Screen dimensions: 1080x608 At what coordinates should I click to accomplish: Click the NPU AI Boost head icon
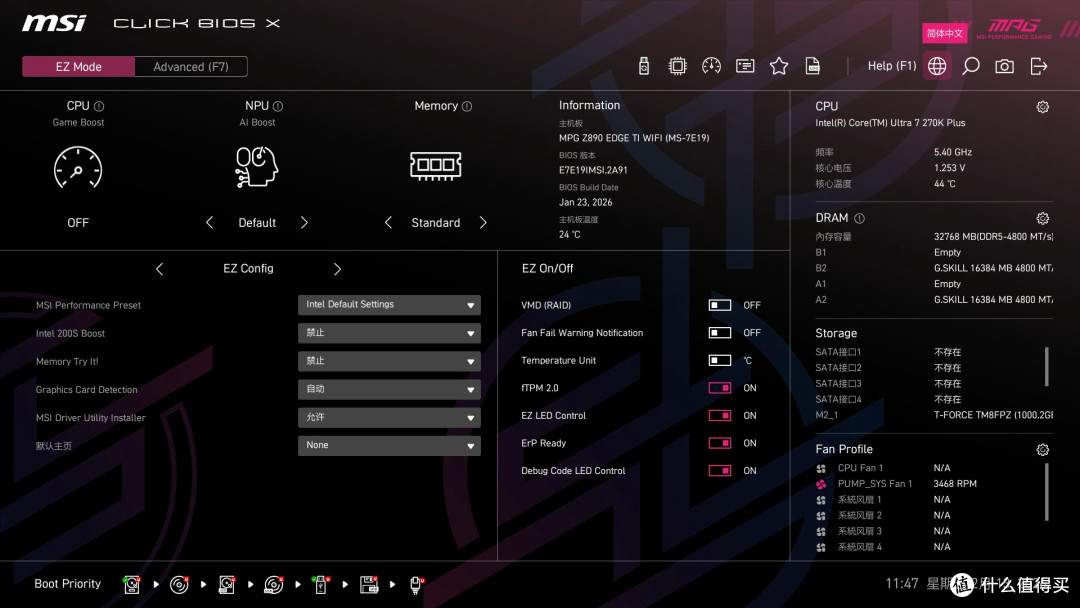[256, 167]
